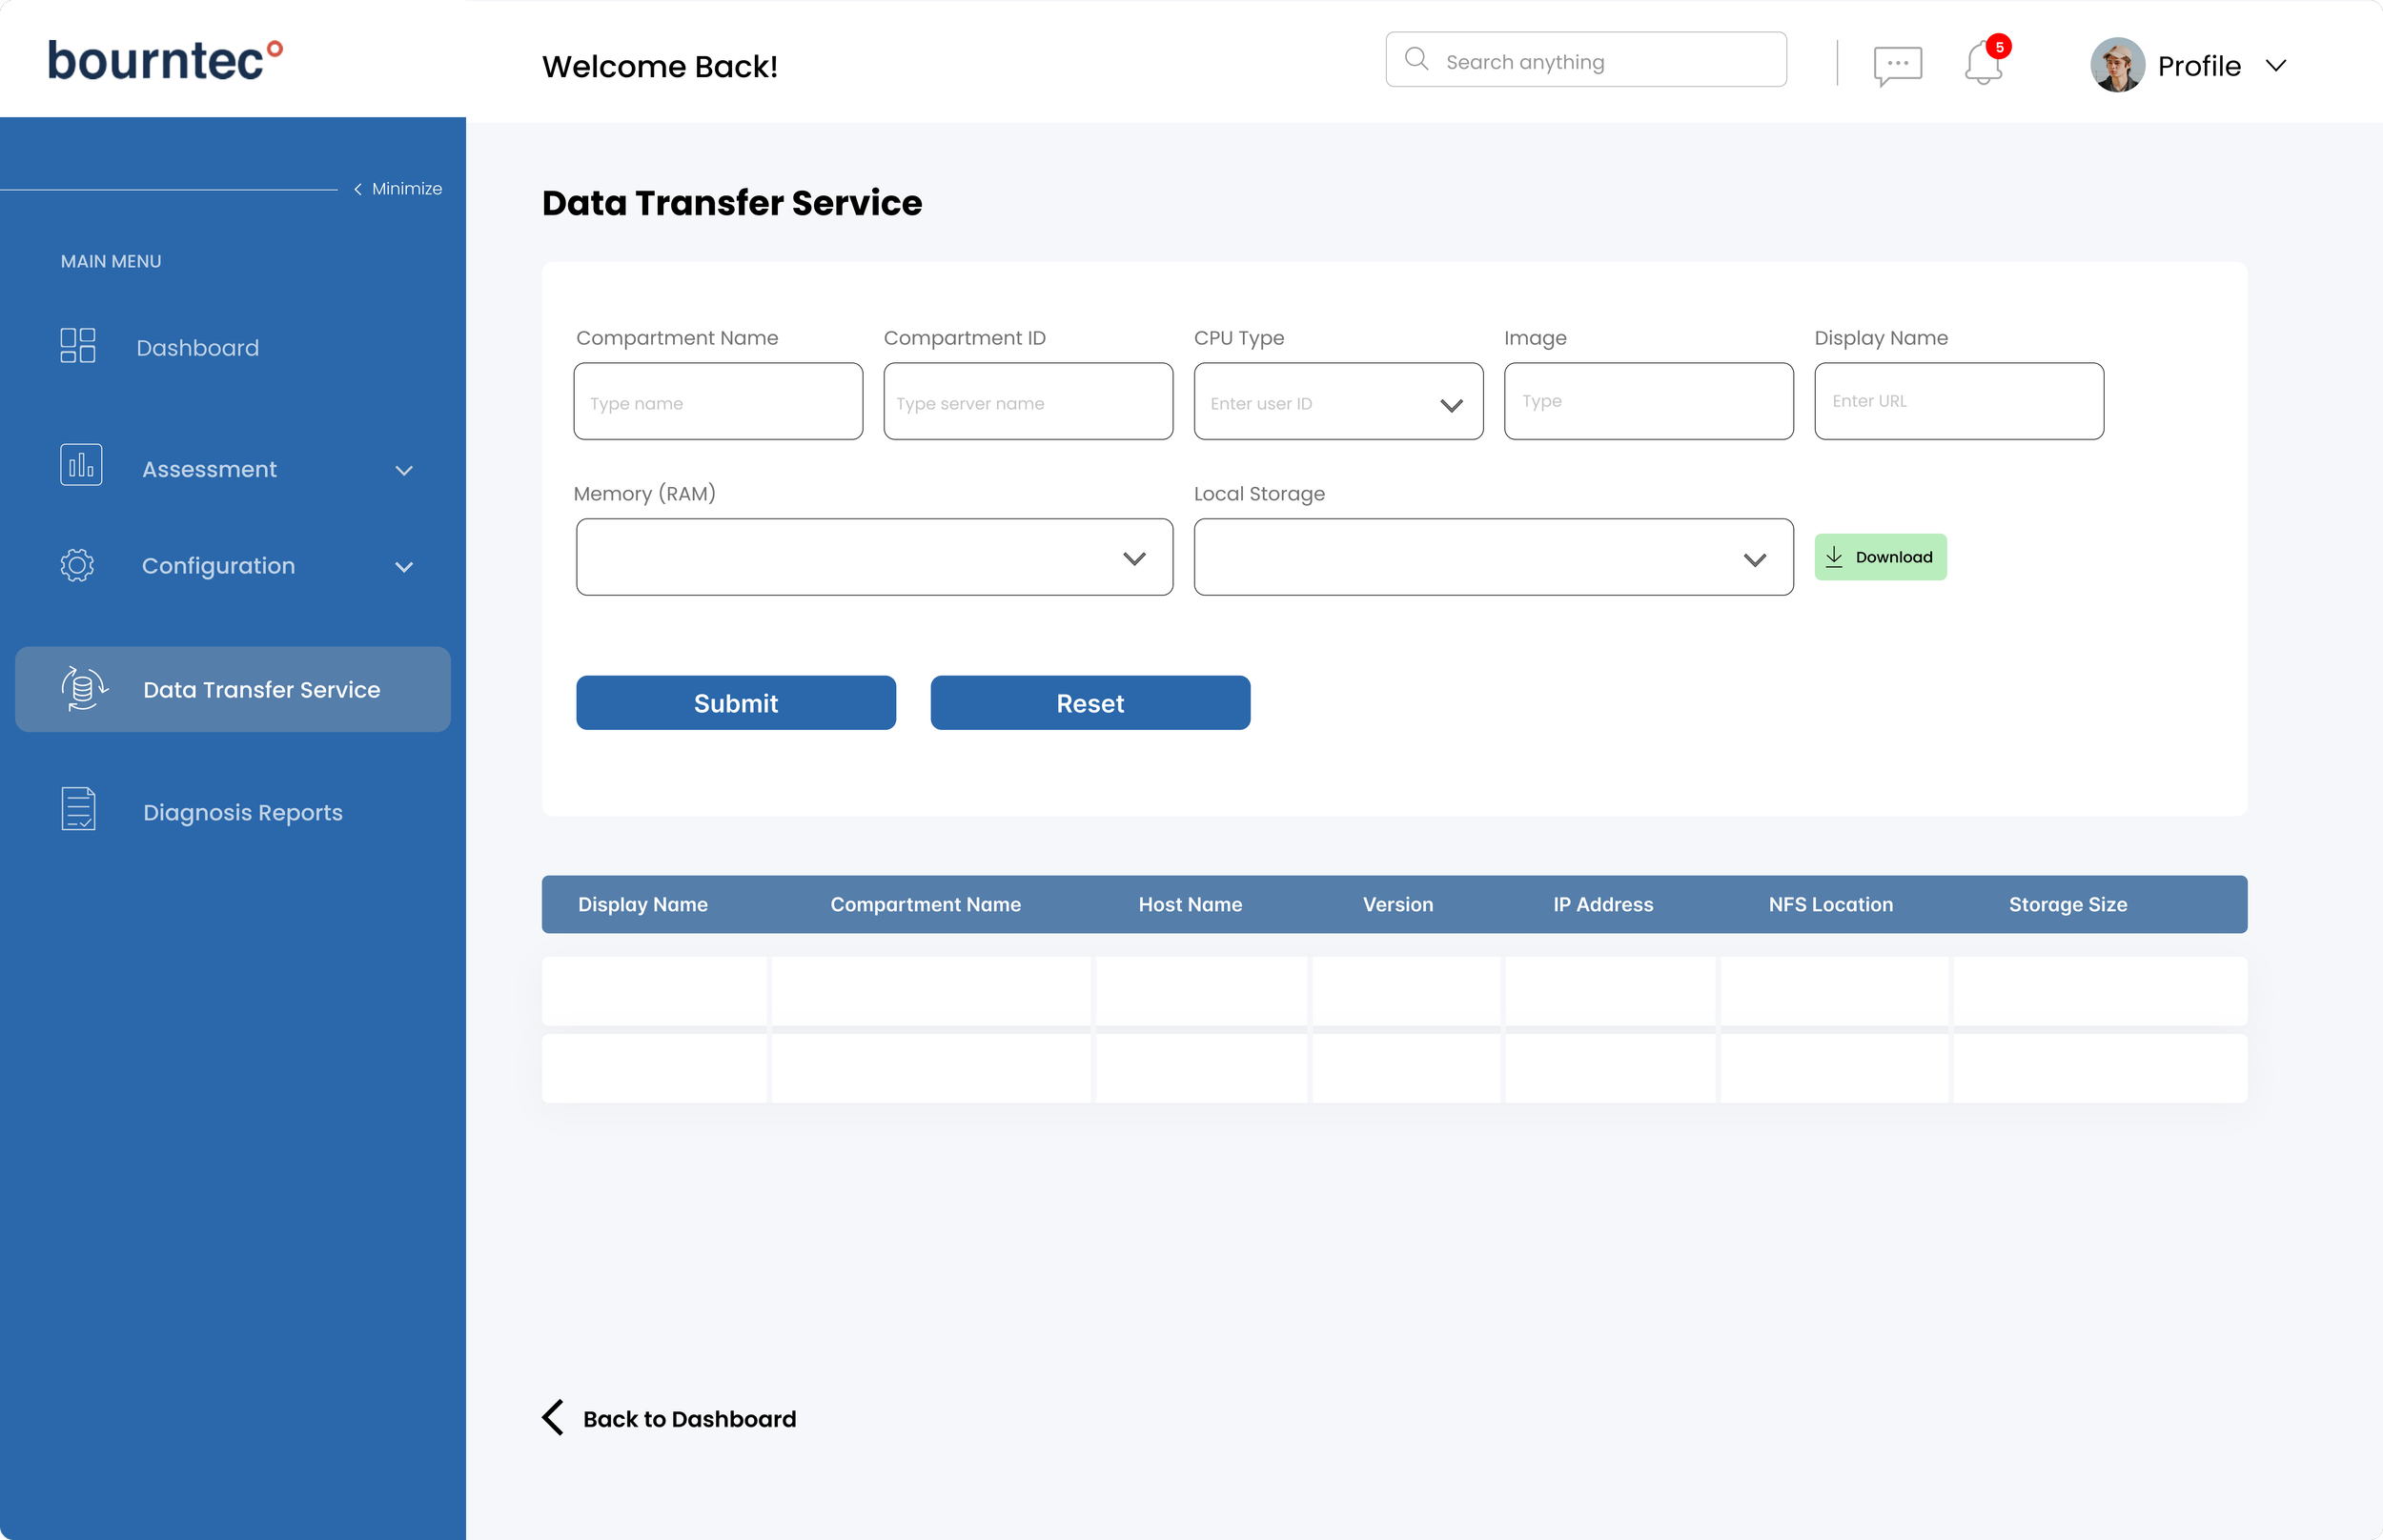Screen dimensions: 2383x1540
Task: Open Diagnosis Reports menu item
Action: click(242, 812)
